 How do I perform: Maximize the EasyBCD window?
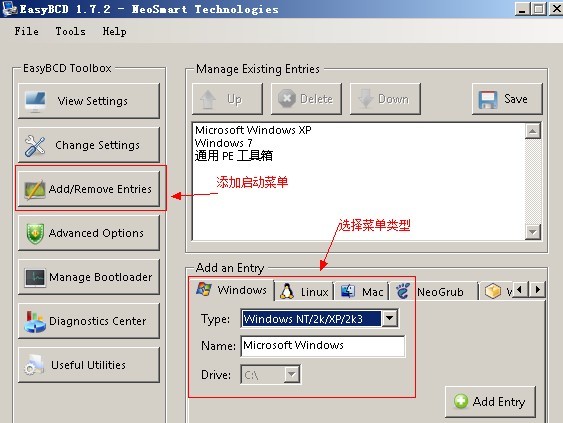[x=539, y=9]
